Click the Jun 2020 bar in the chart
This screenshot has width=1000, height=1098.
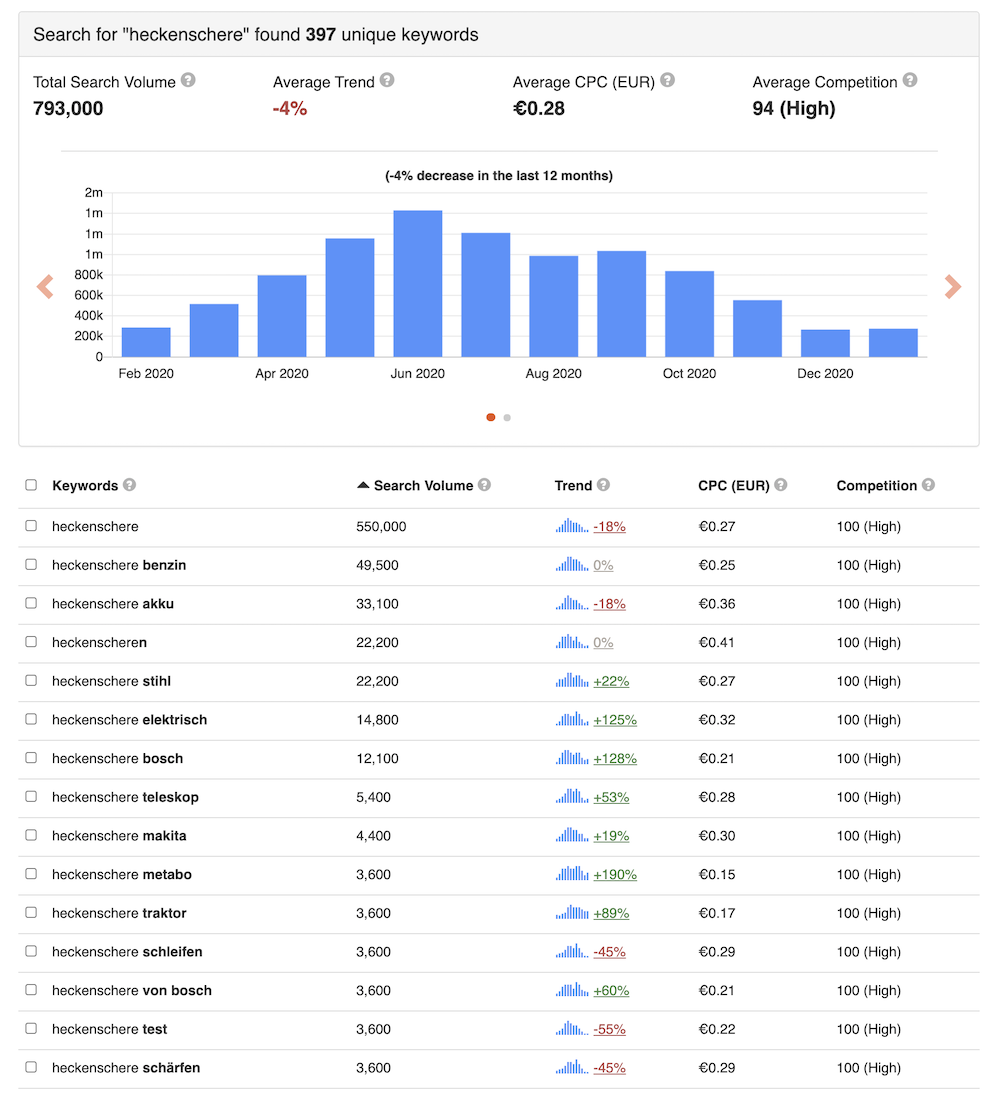point(418,284)
